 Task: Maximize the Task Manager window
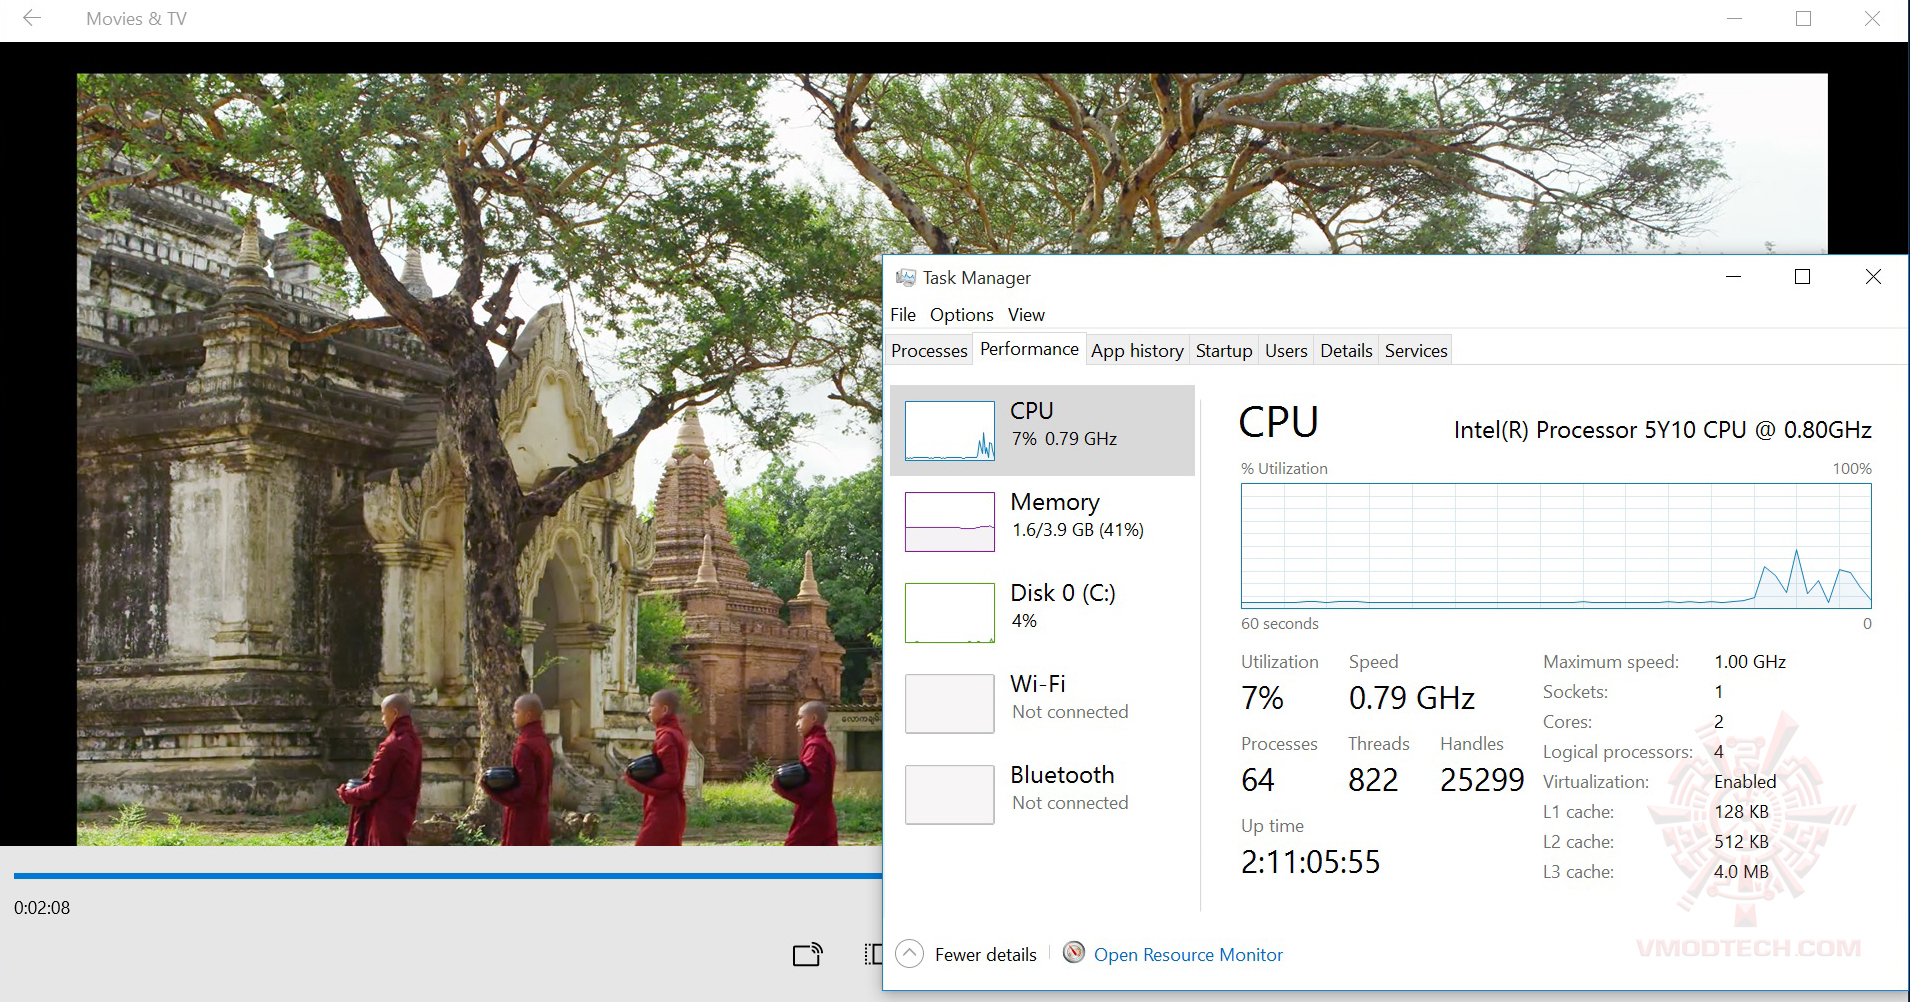click(1803, 277)
